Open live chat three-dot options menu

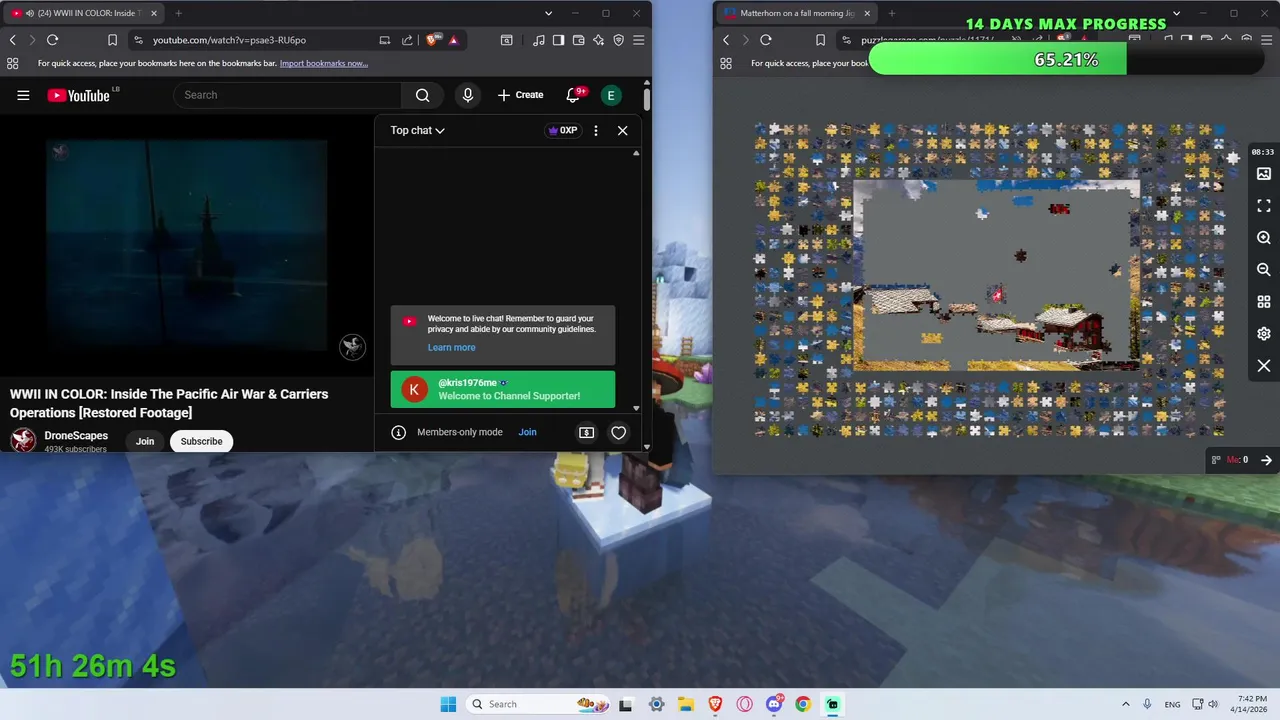pos(596,130)
